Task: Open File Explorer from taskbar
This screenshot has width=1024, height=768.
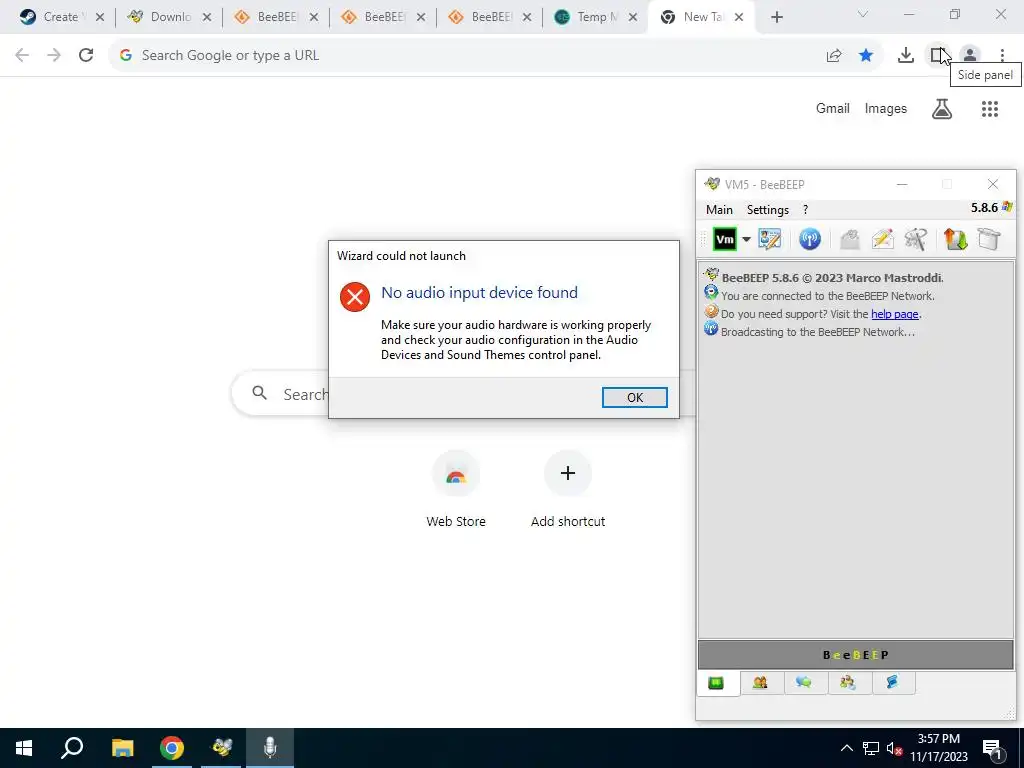Action: coord(121,748)
